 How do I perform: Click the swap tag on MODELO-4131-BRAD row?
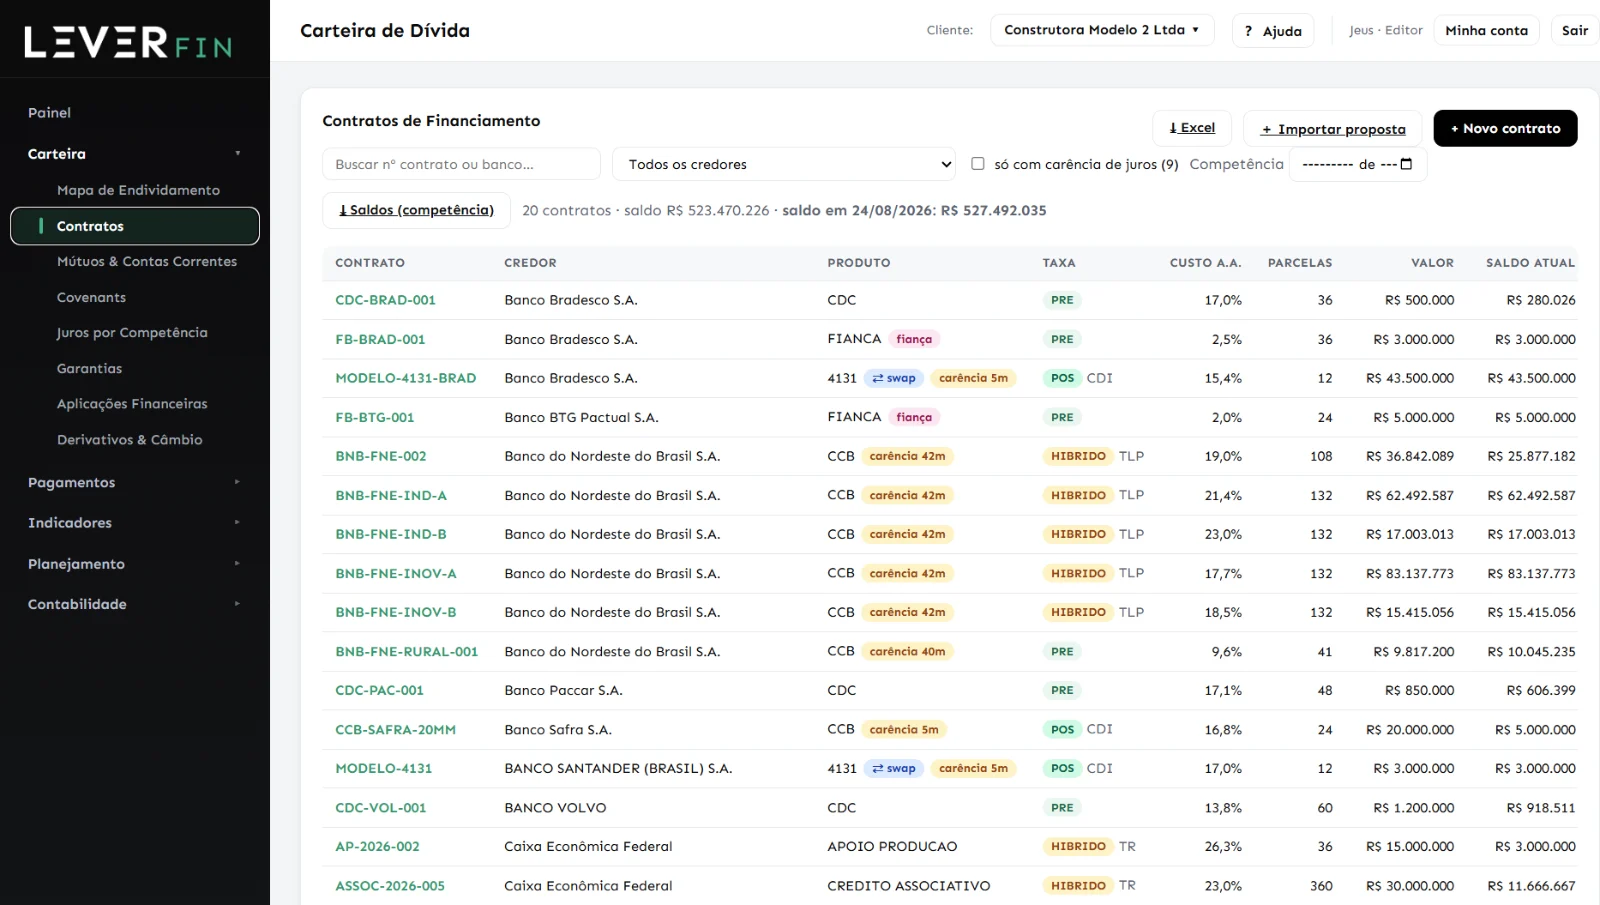coord(894,378)
